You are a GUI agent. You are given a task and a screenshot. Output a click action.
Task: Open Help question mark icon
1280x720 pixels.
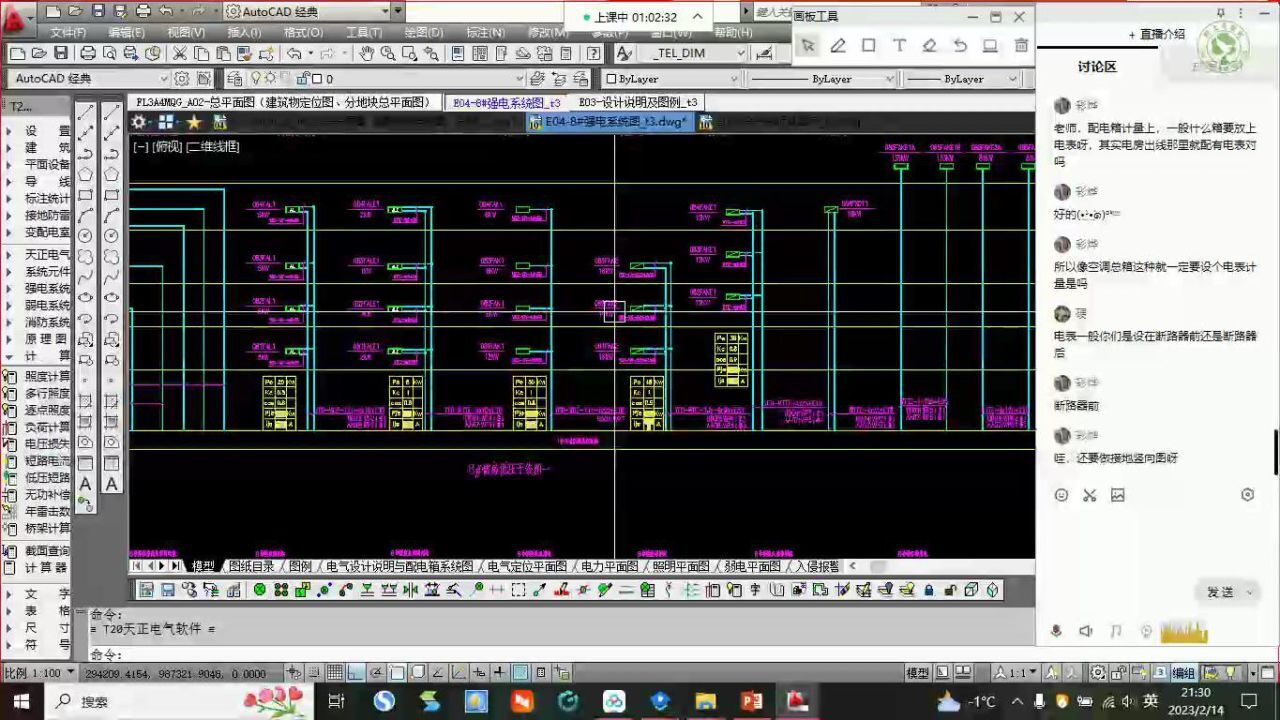pyautogui.click(x=594, y=53)
